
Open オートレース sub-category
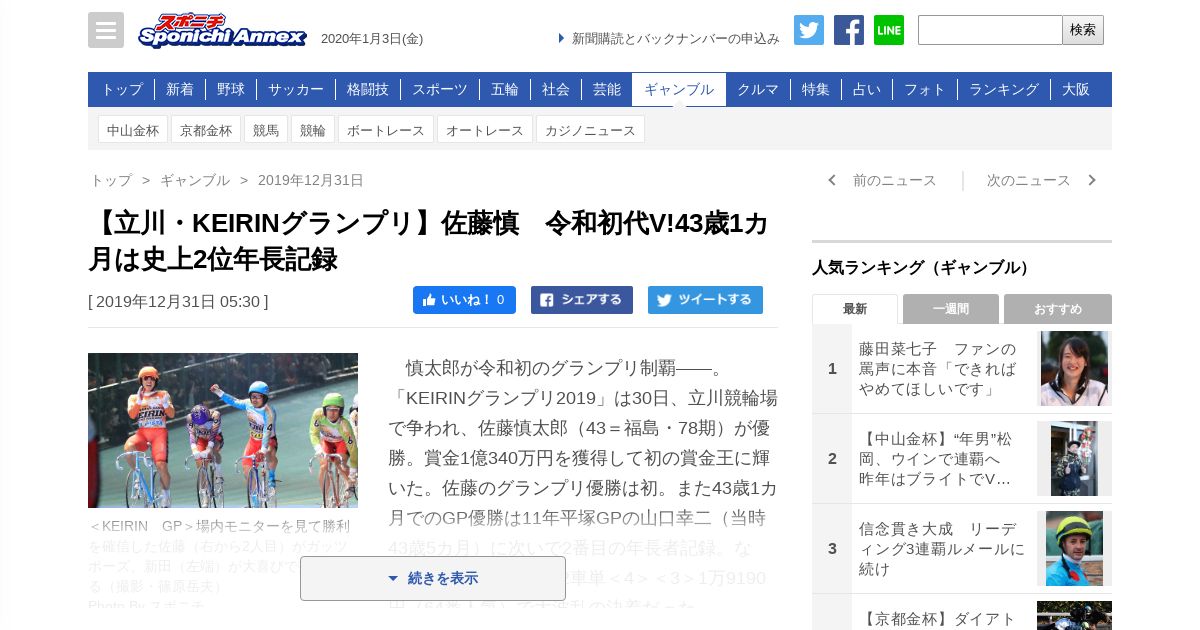point(485,130)
